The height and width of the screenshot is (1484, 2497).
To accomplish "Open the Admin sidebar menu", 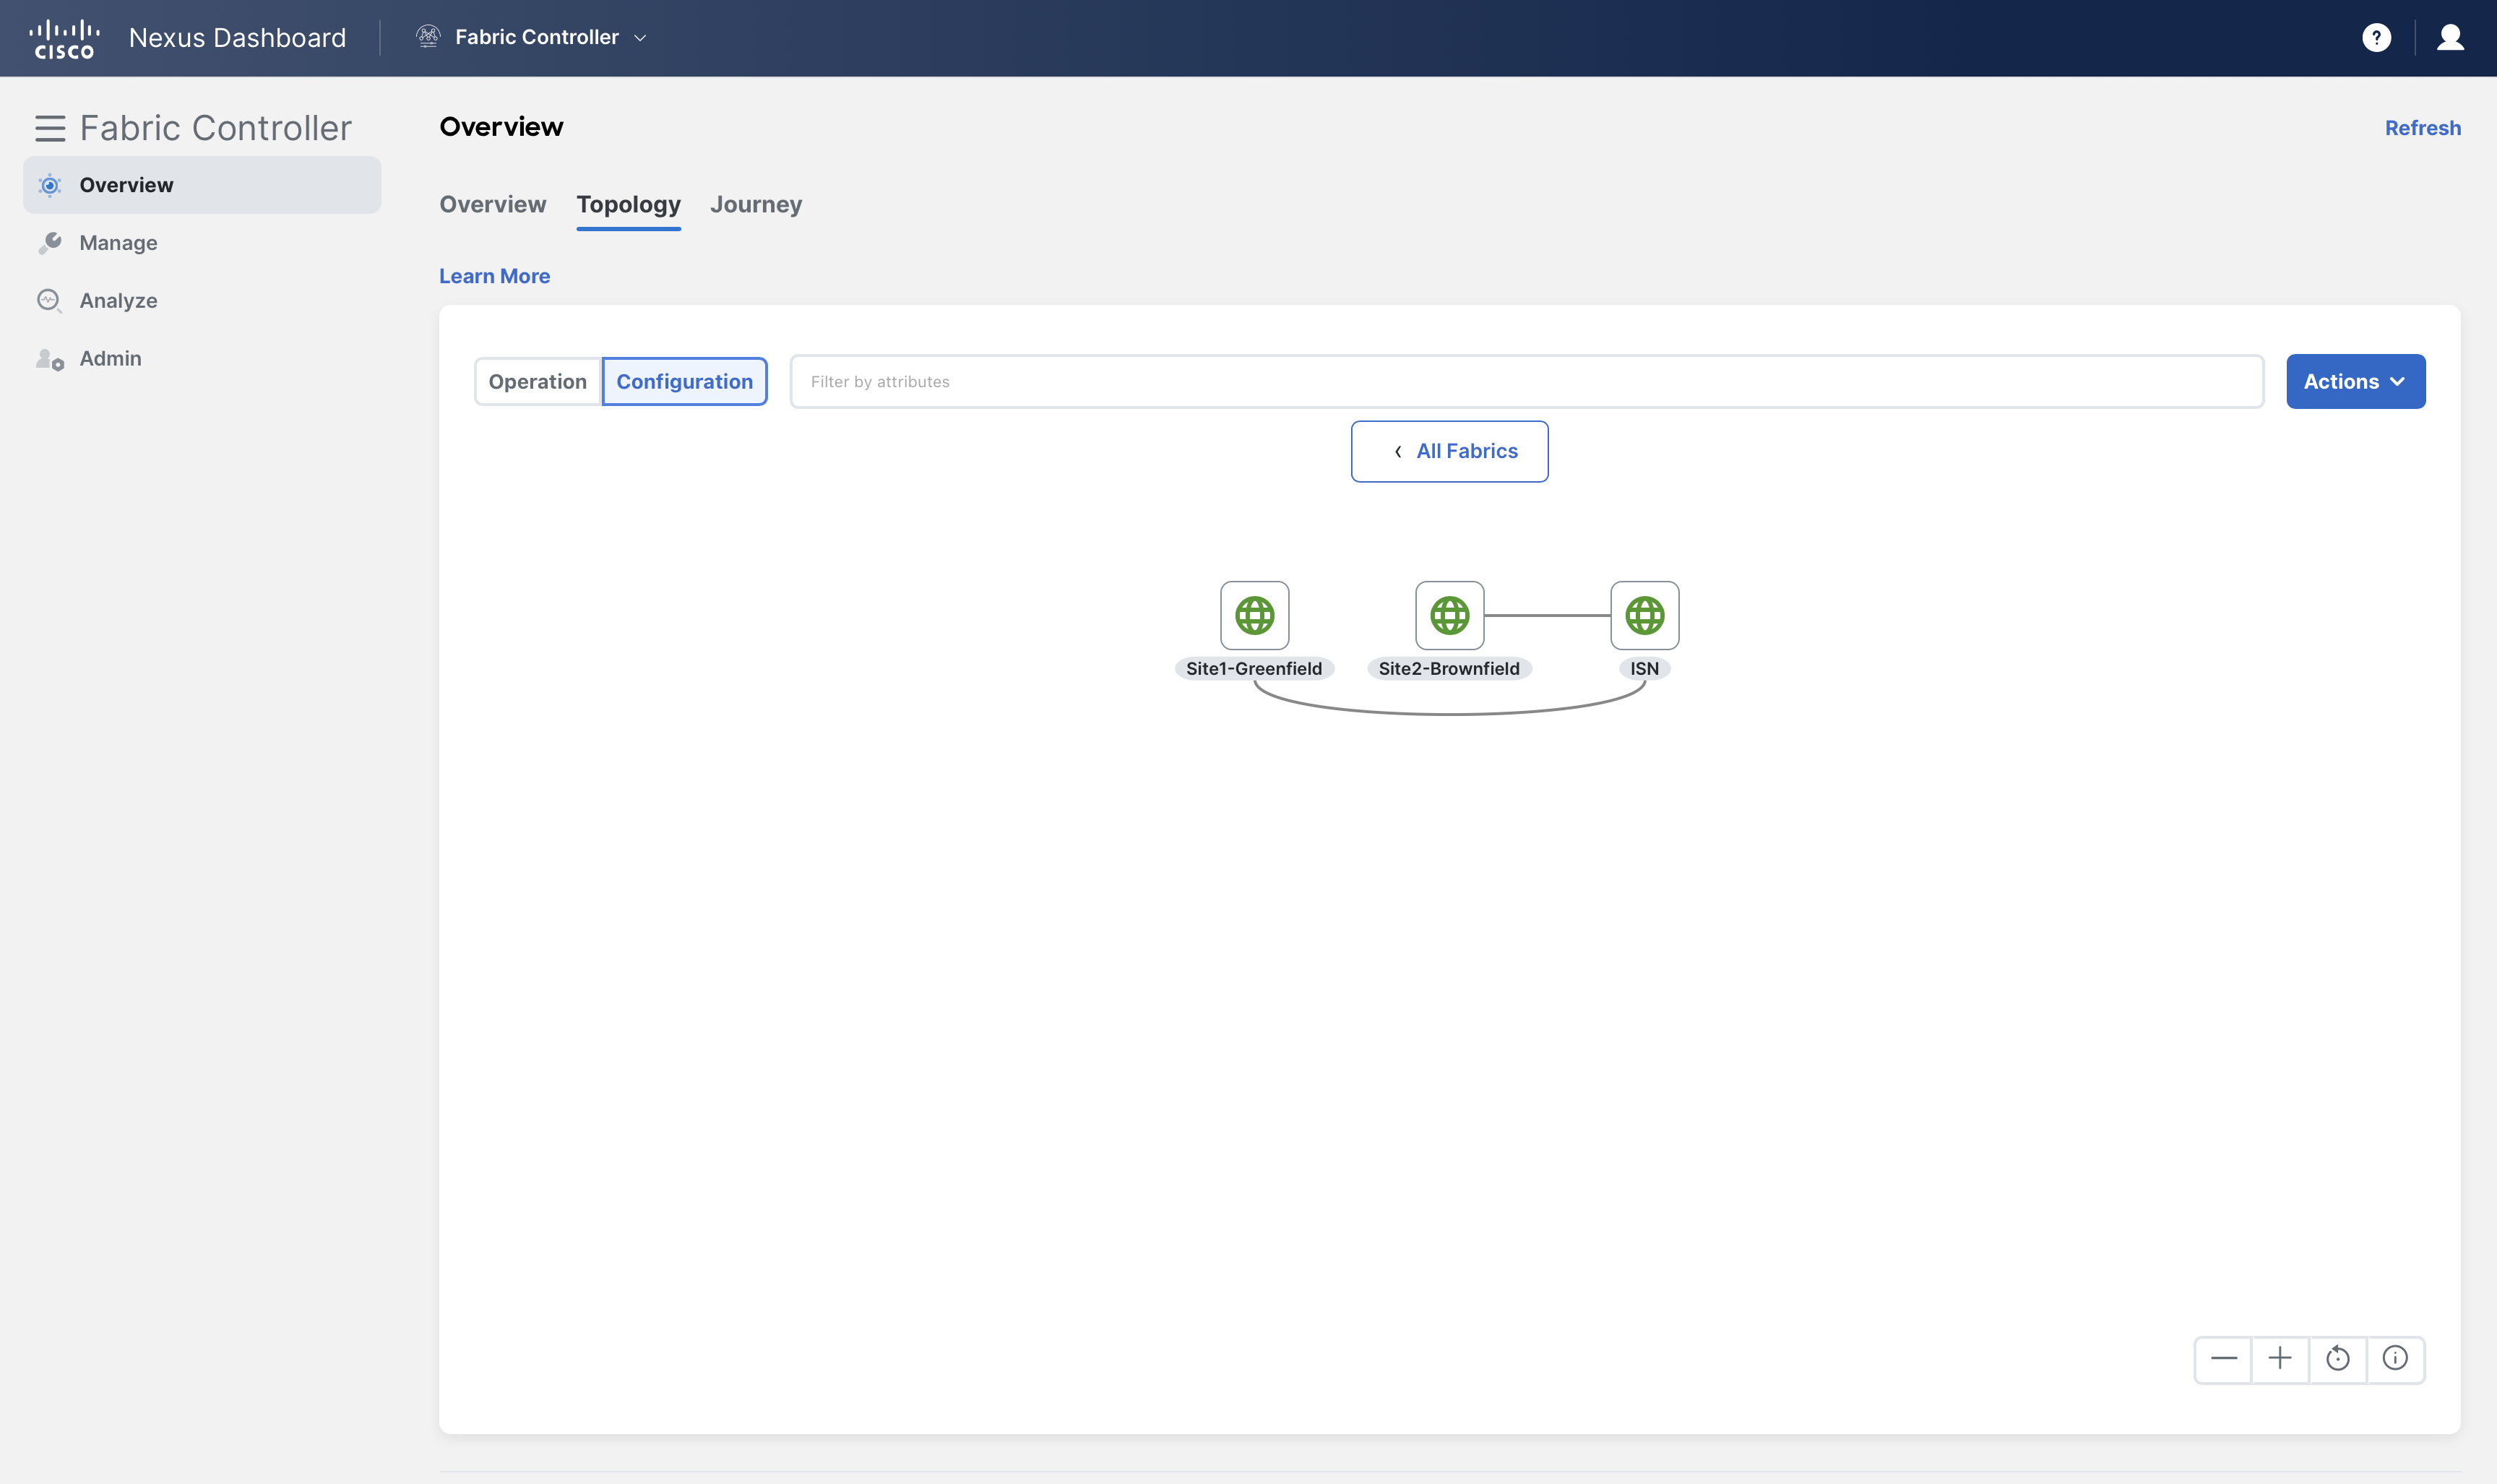I will pyautogui.click(x=202, y=359).
